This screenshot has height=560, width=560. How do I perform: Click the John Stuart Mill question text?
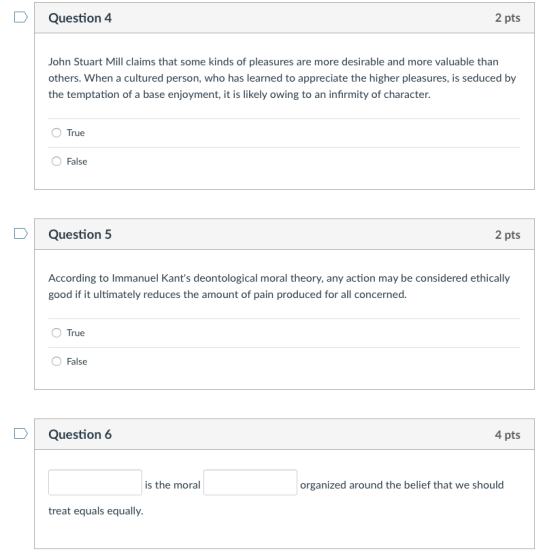tap(282, 78)
